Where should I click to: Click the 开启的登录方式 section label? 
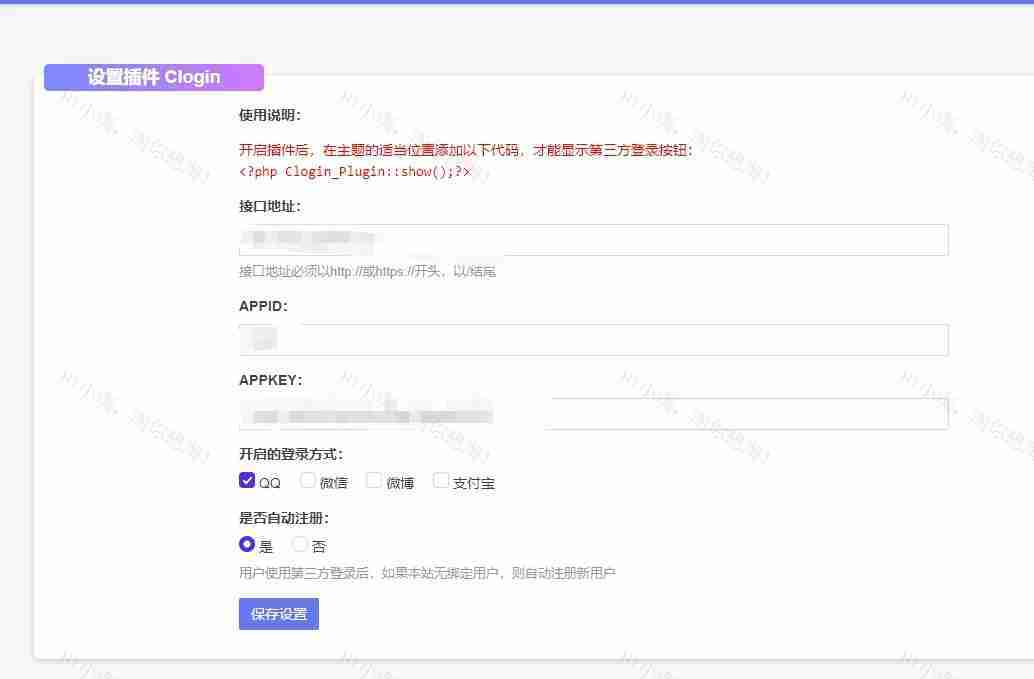pos(291,454)
